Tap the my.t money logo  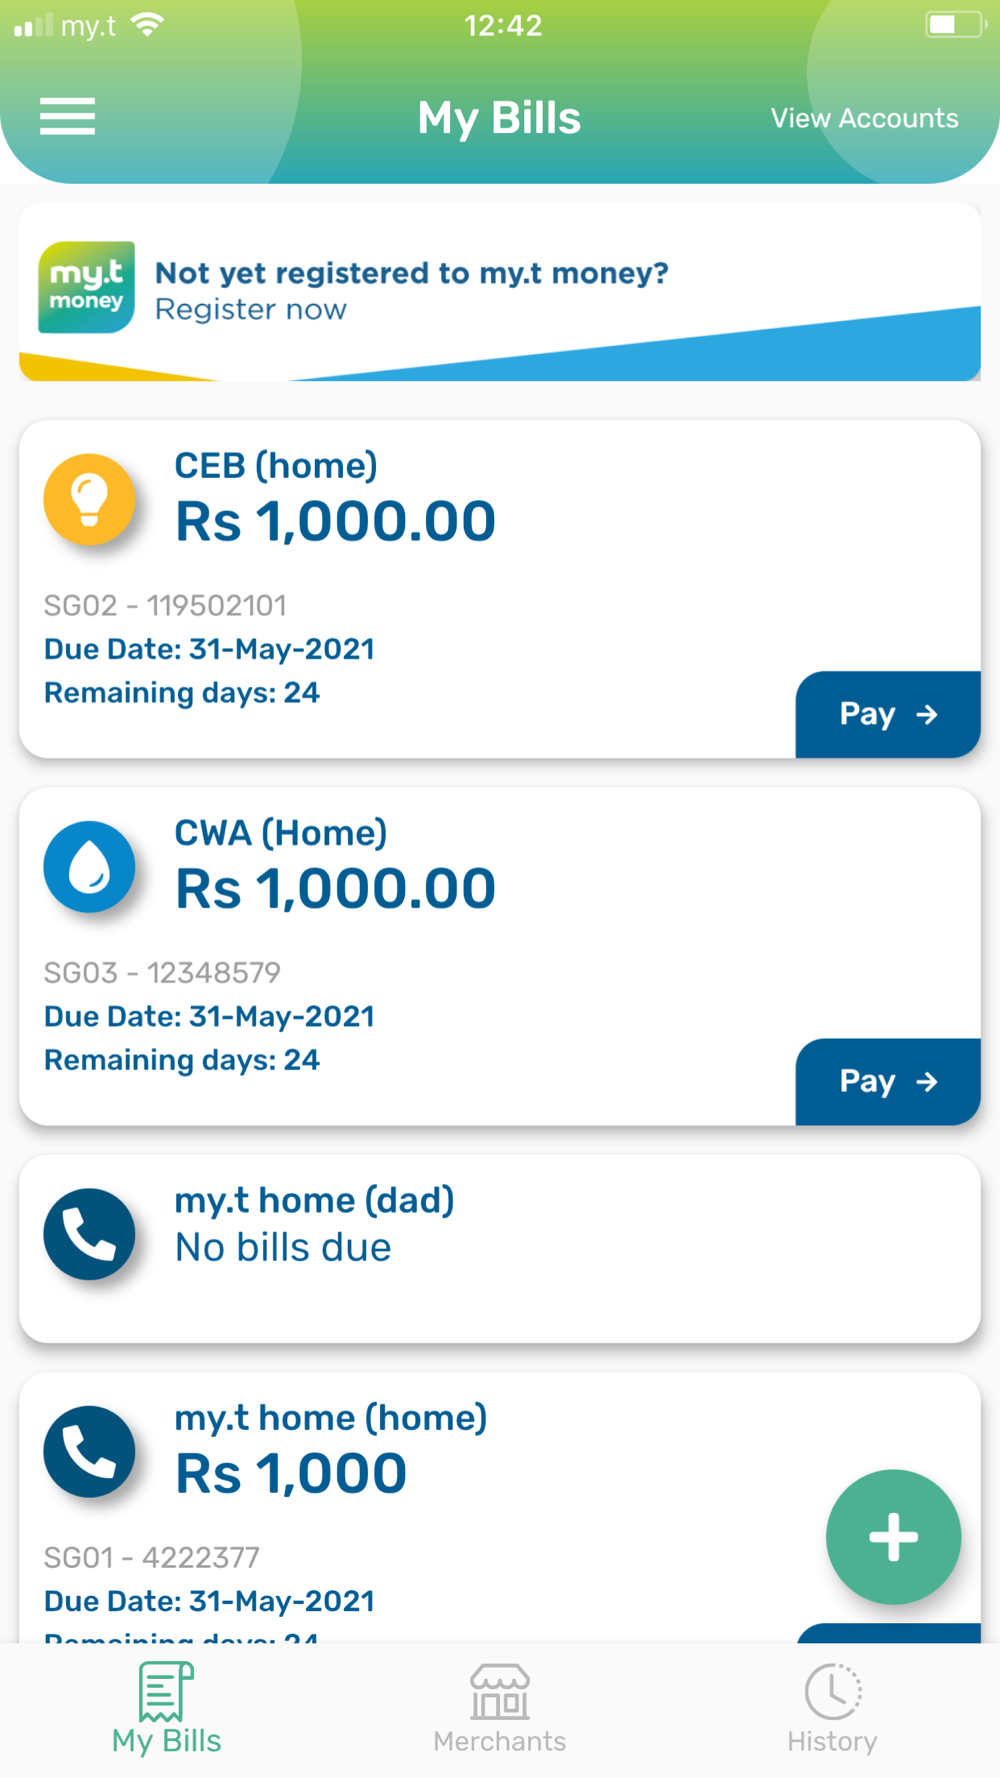point(86,287)
